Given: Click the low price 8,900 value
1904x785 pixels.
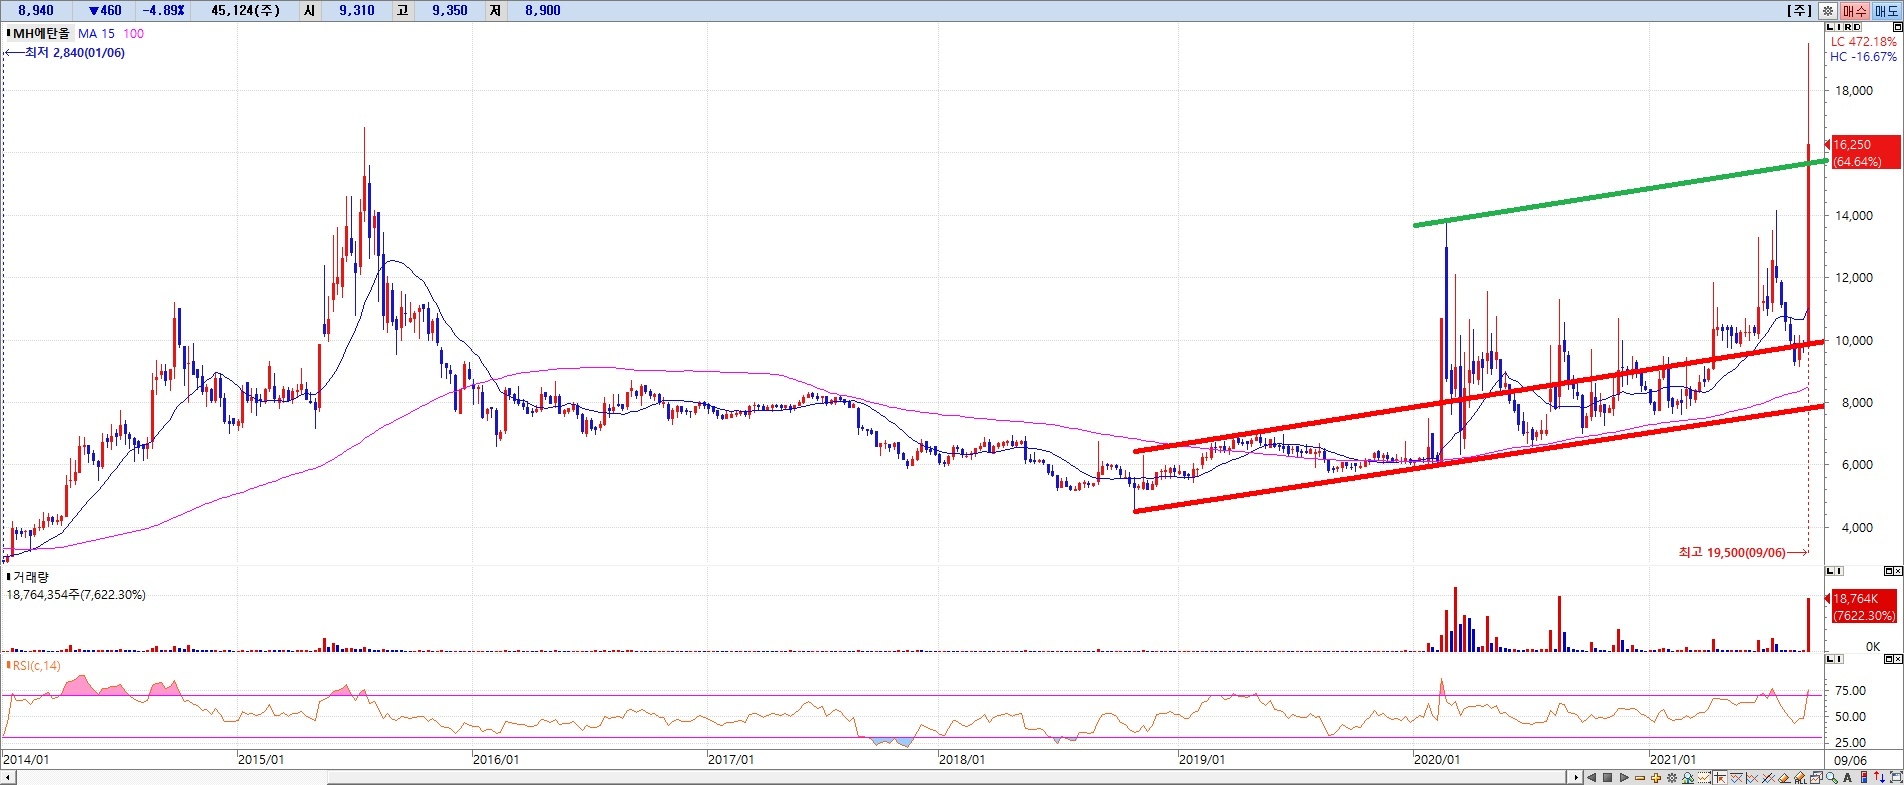Looking at the screenshot, I should [543, 10].
